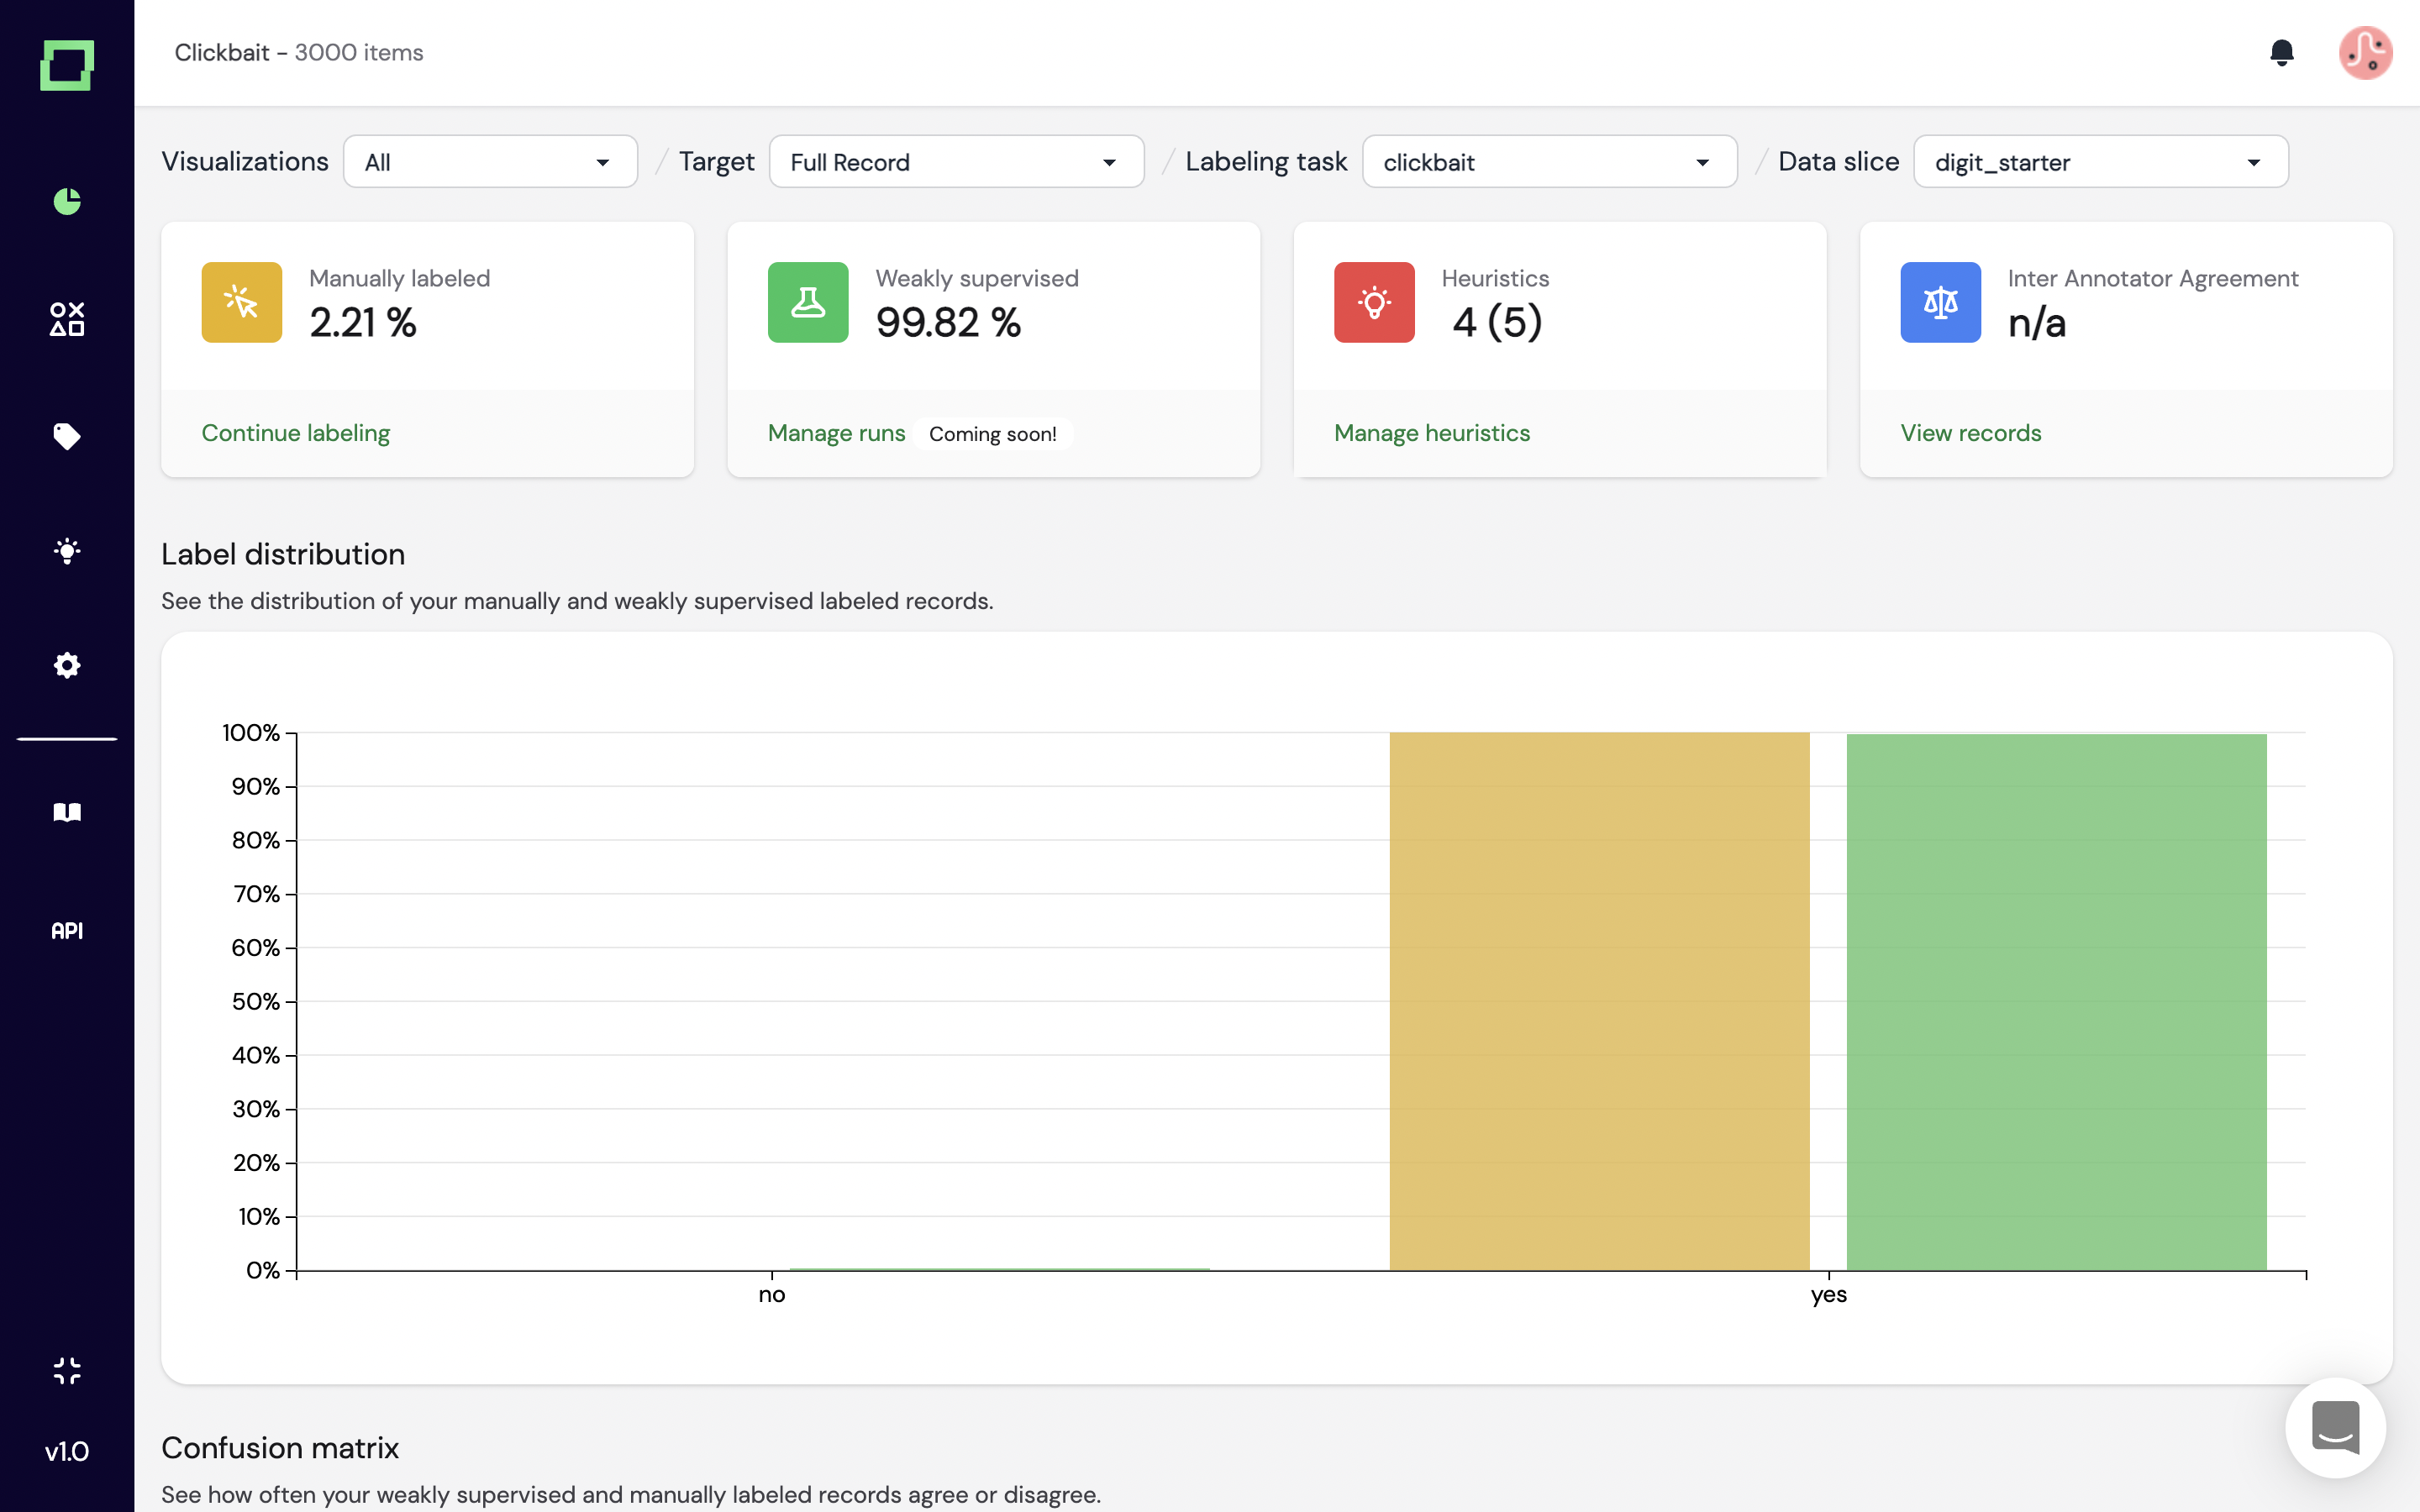The height and width of the screenshot is (1512, 2420).
Task: Open the data browser shapes icon
Action: (67, 319)
